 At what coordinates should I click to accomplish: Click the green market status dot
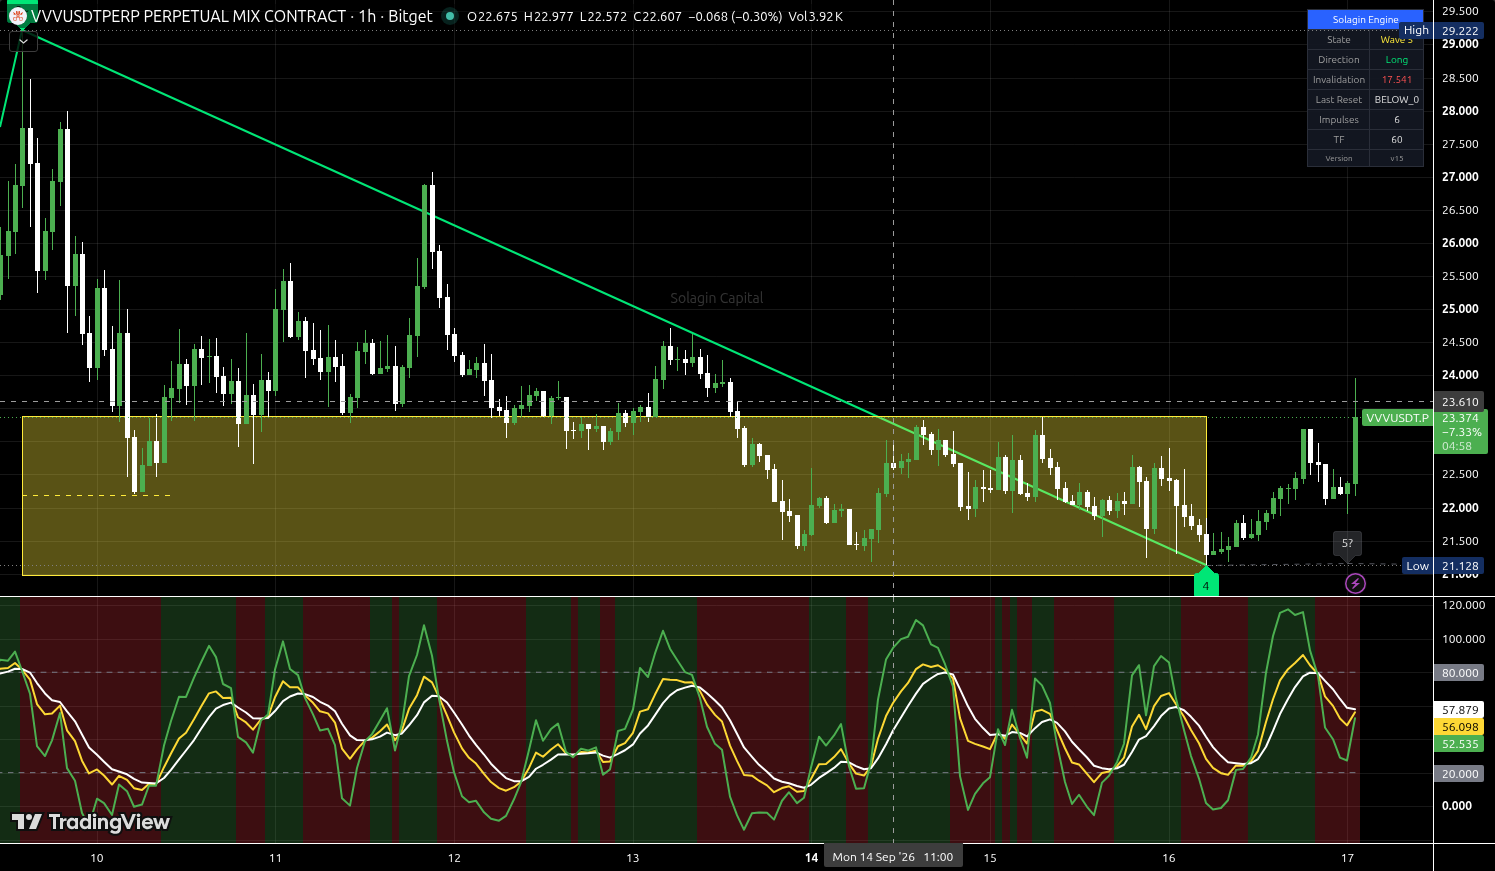click(449, 16)
